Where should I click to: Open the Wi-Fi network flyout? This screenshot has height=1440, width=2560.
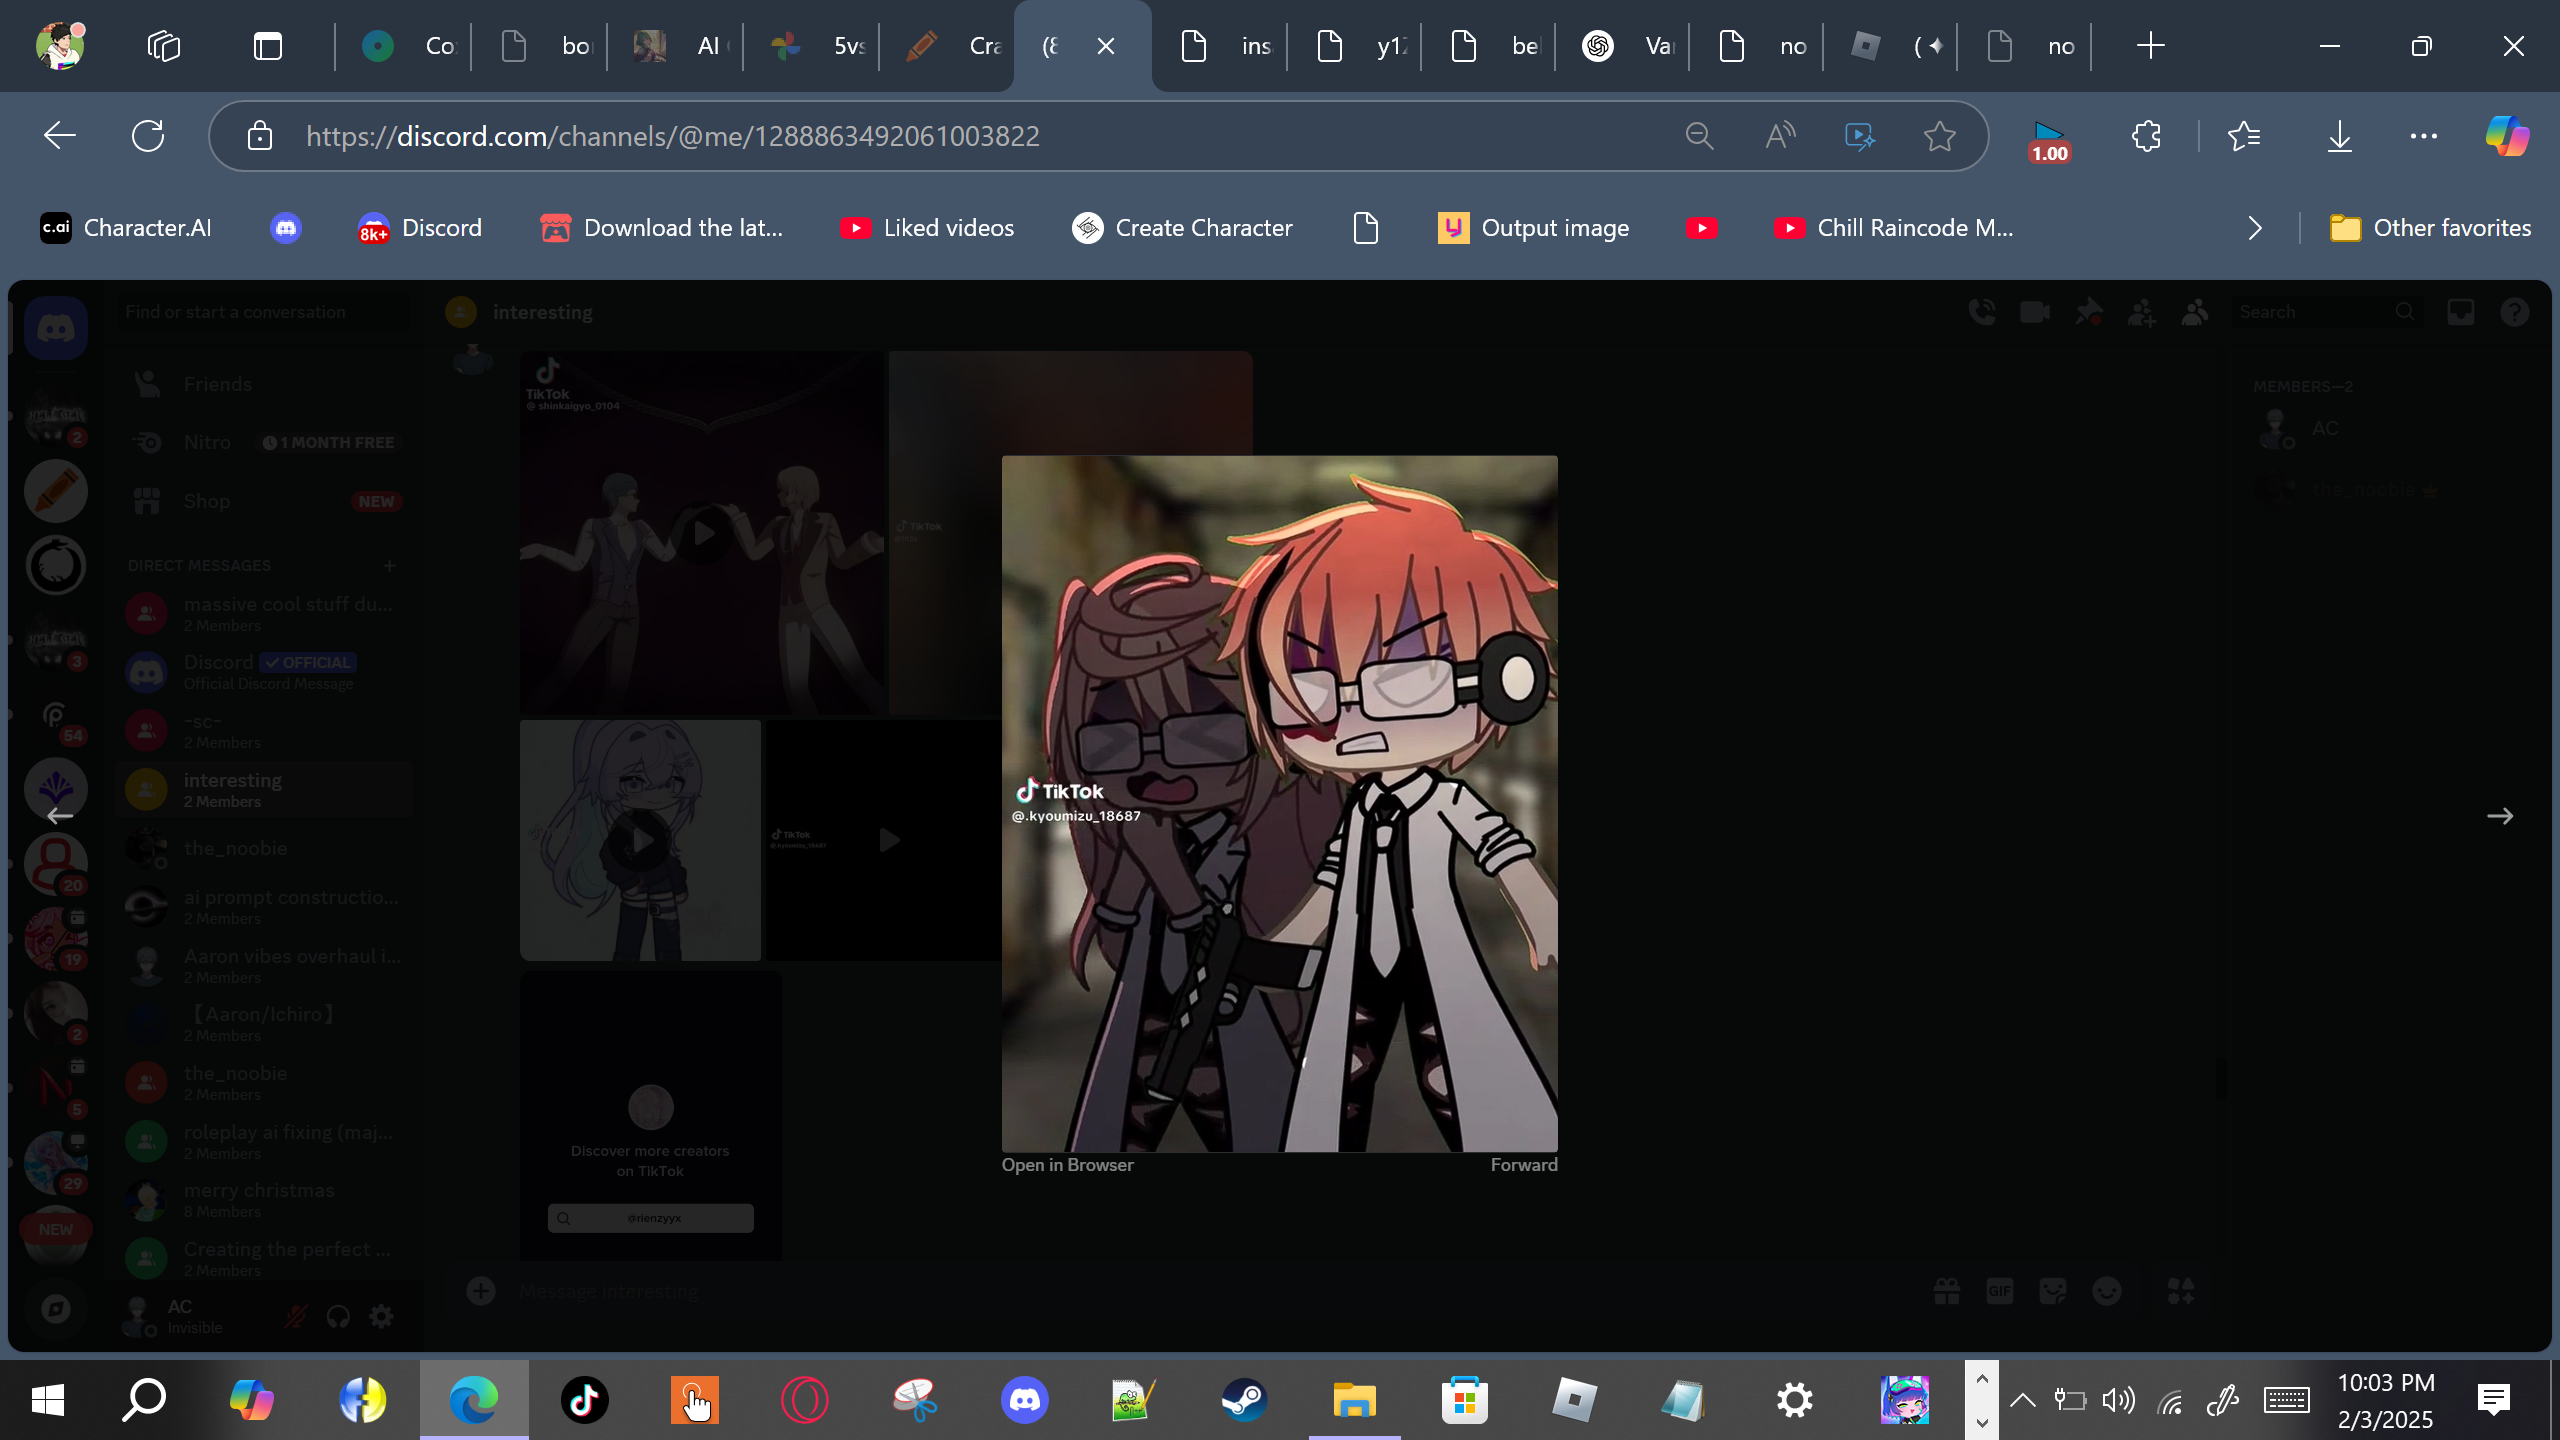pos(2170,1402)
